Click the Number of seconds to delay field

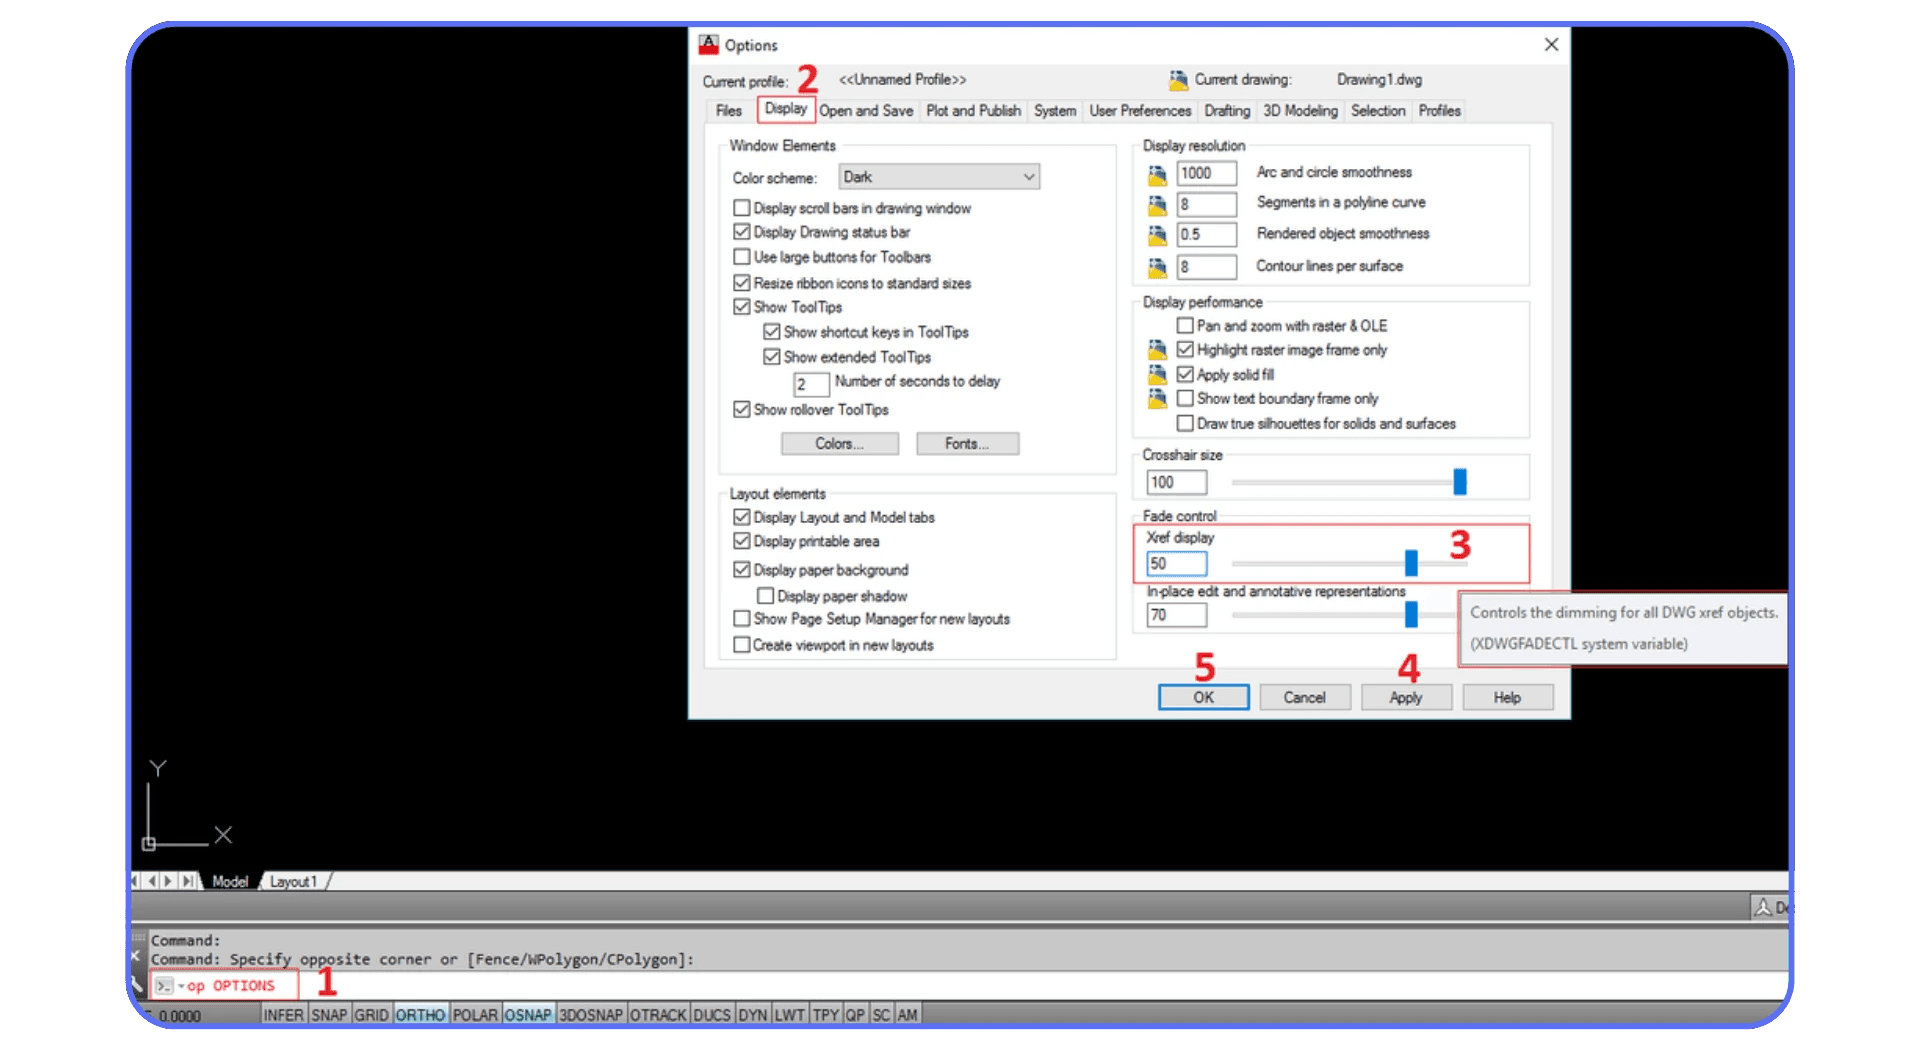(811, 384)
